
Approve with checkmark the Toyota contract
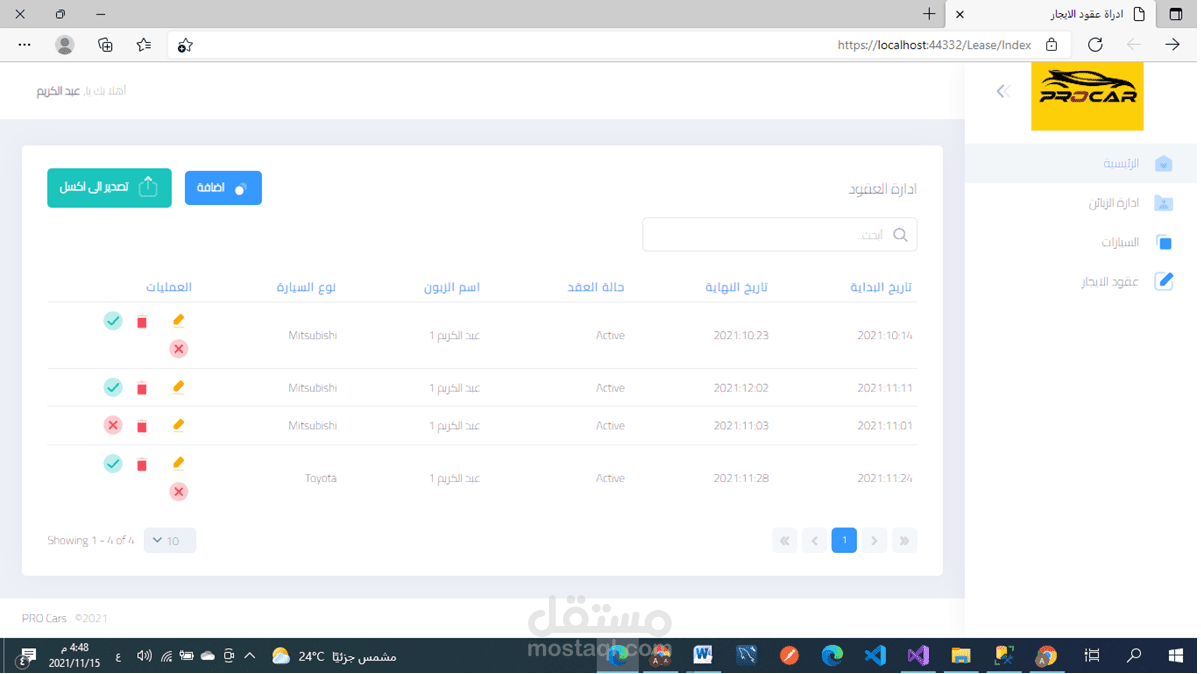click(x=113, y=463)
